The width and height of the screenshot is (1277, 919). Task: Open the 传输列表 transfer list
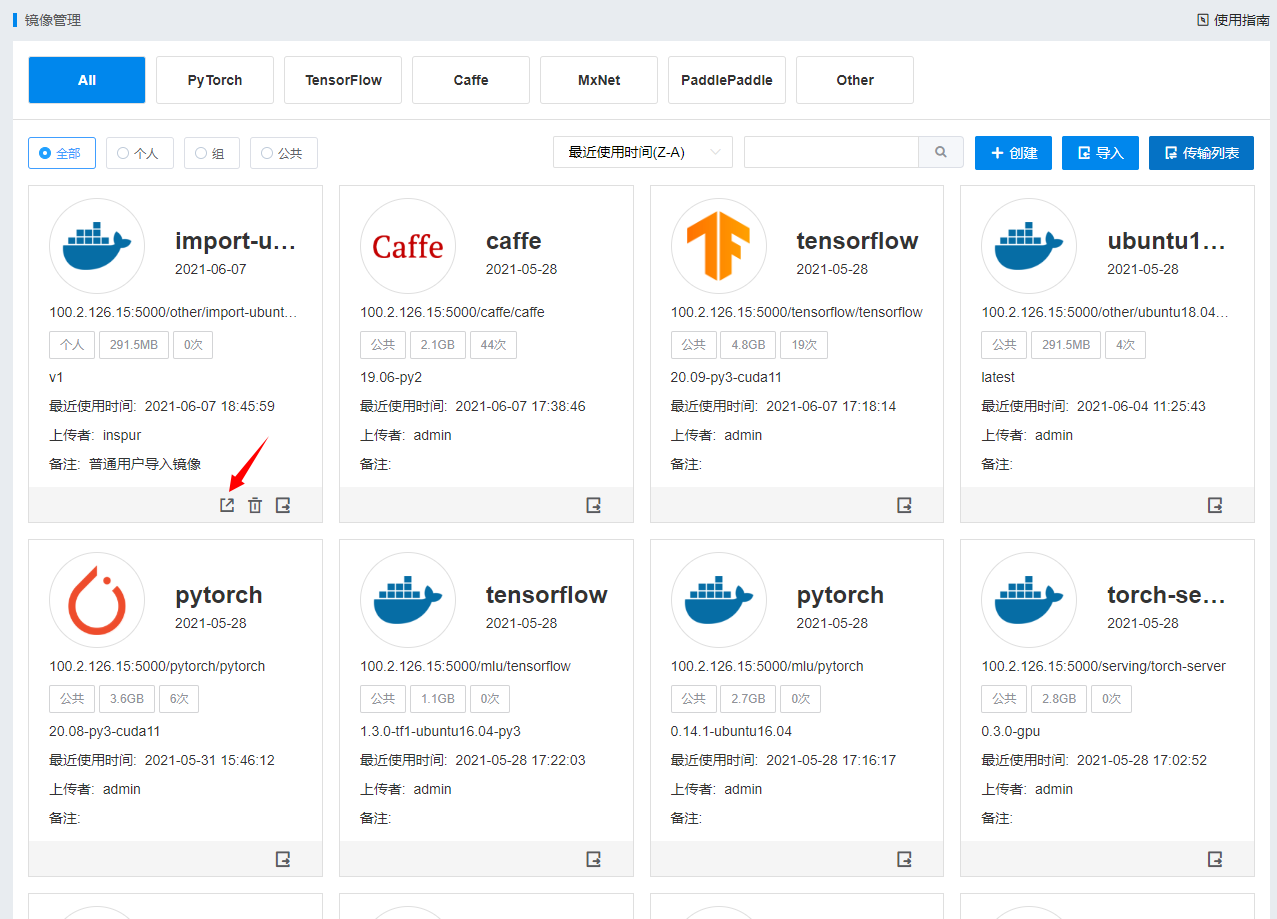(1201, 153)
